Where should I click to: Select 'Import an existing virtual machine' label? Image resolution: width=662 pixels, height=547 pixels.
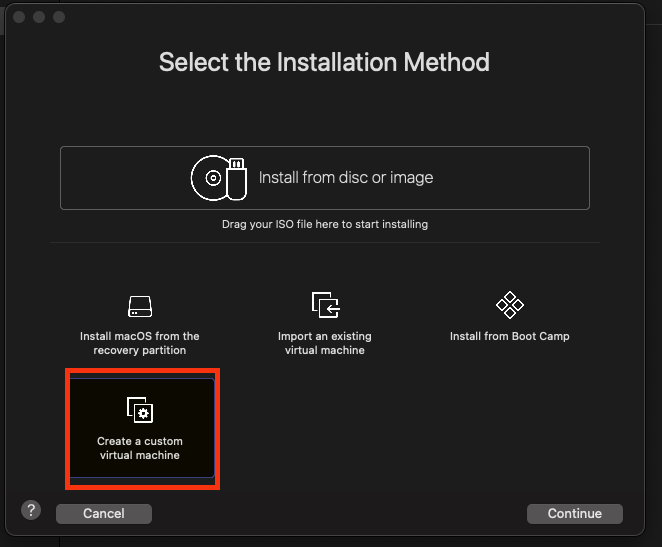324,343
